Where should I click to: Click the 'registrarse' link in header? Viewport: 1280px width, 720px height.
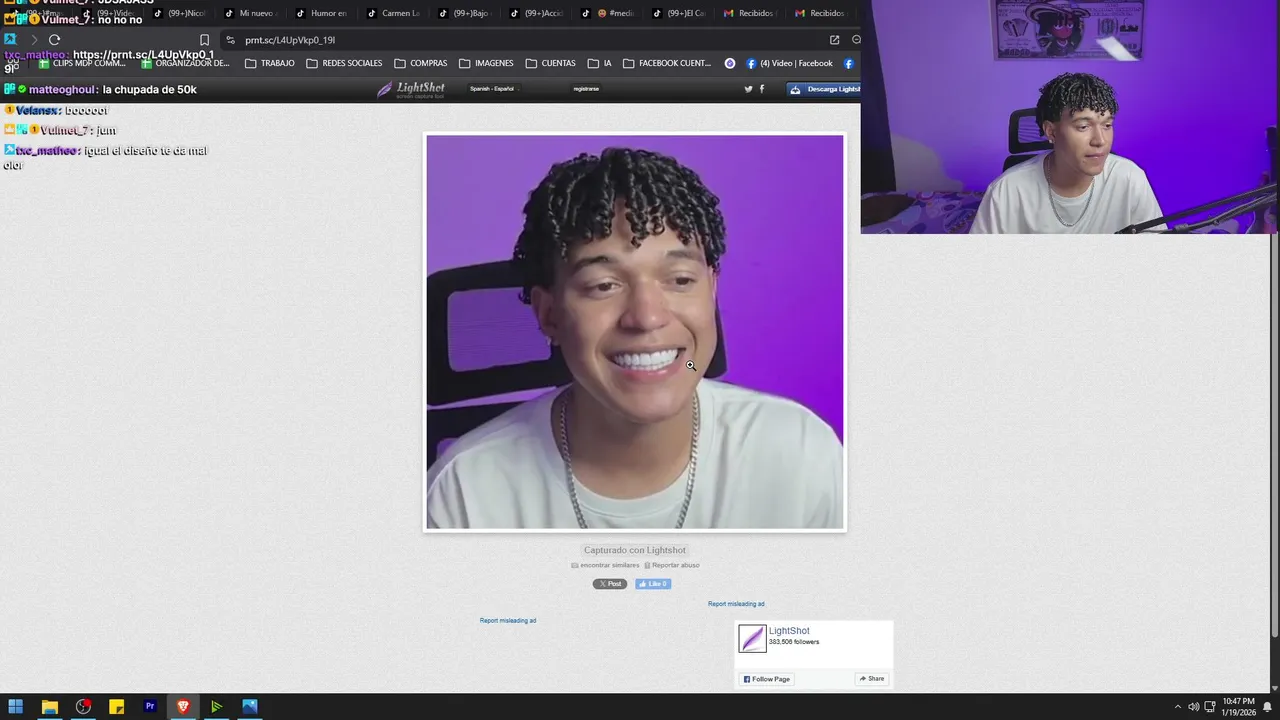tap(586, 89)
